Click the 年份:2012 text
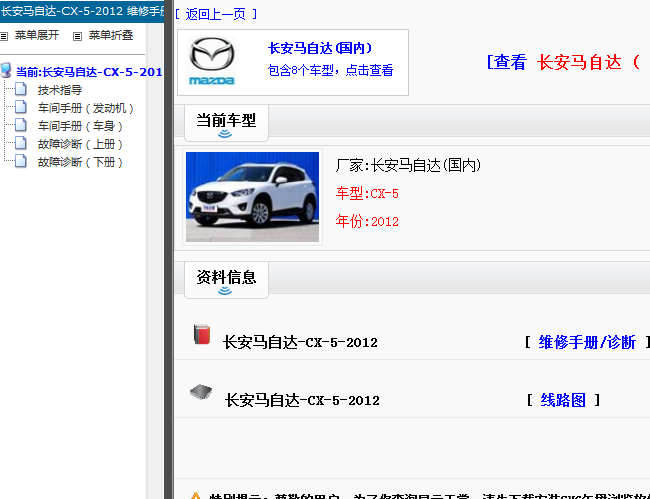Image resolution: width=650 pixels, height=499 pixels. [x=367, y=221]
